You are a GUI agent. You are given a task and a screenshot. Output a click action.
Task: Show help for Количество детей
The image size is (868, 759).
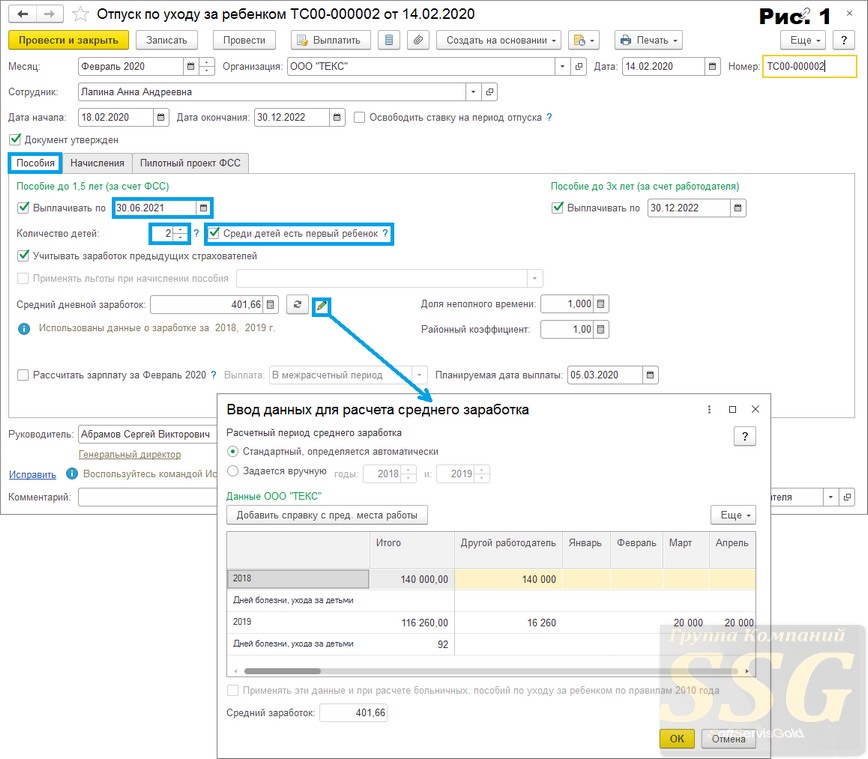pos(196,234)
